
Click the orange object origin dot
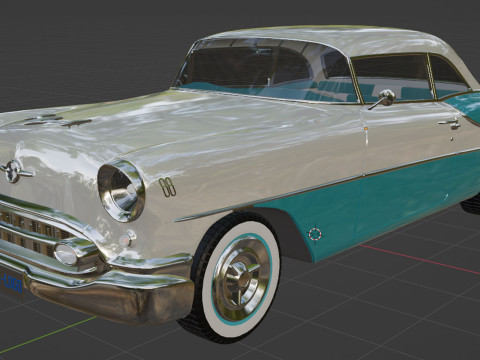click(x=366, y=128)
